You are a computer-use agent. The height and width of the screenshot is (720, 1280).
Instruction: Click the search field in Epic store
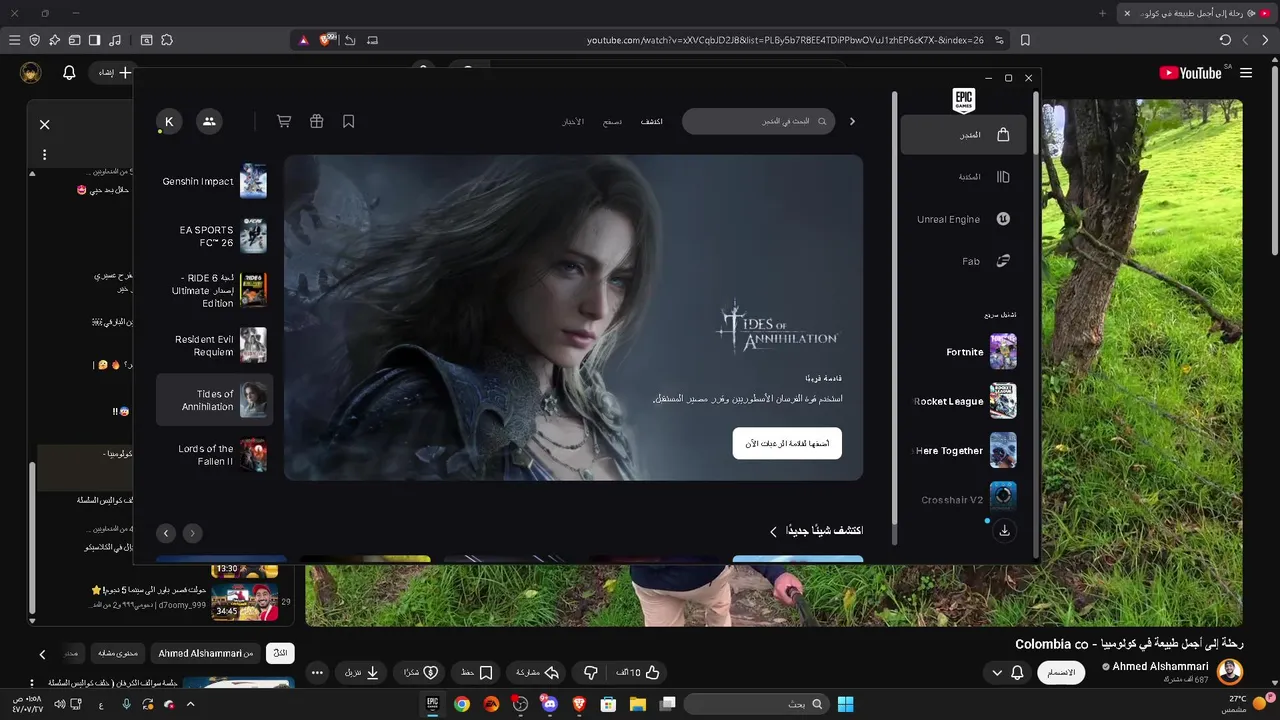pos(758,121)
